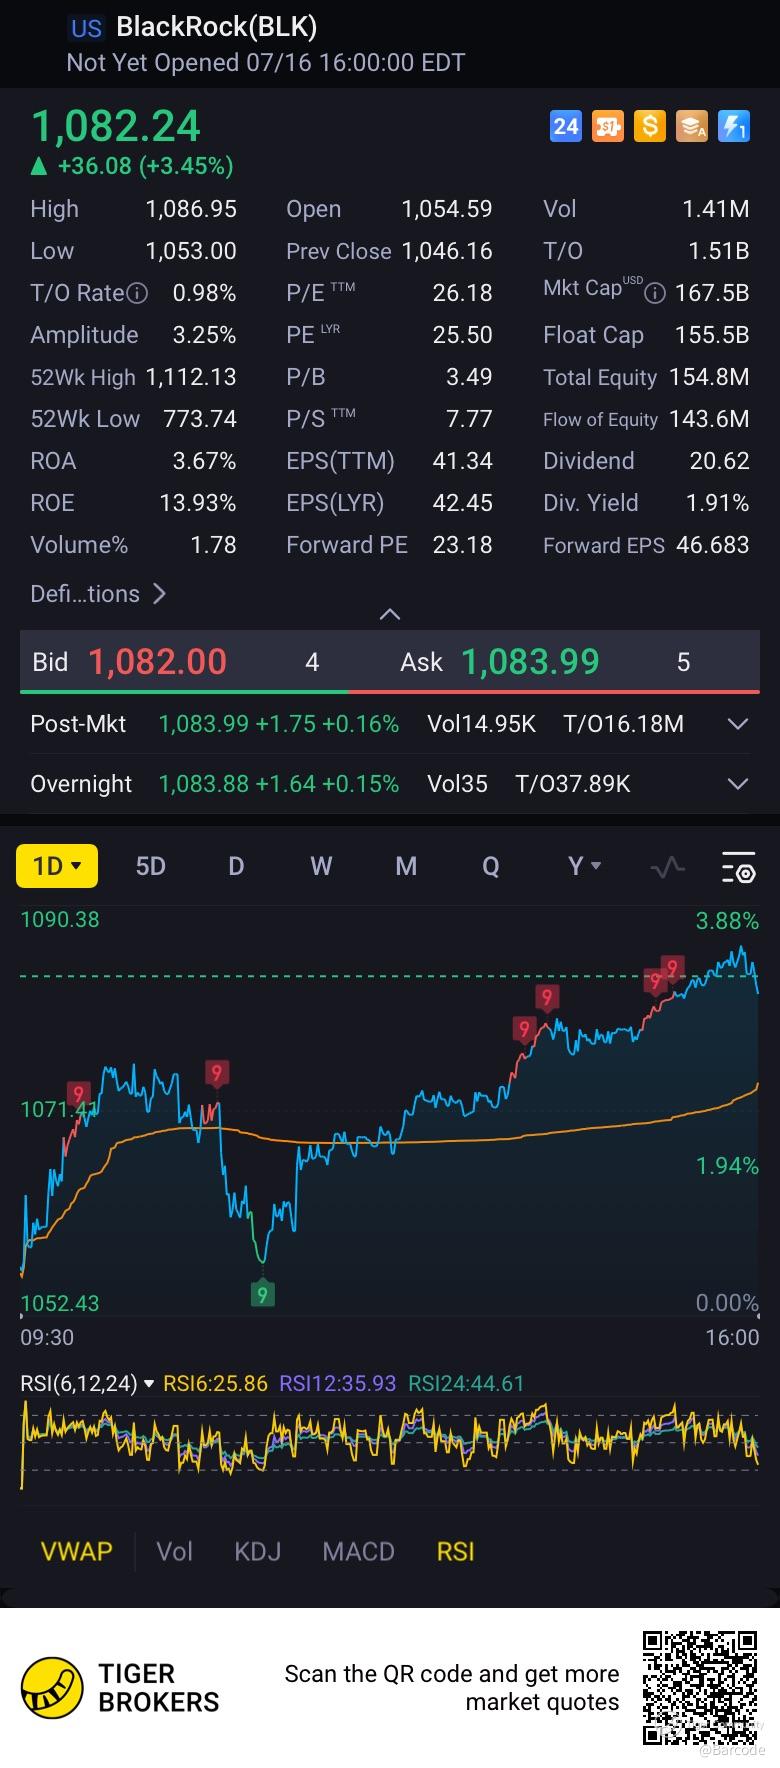
Task: Tap the ROE value 13.93%
Action: (x=198, y=503)
